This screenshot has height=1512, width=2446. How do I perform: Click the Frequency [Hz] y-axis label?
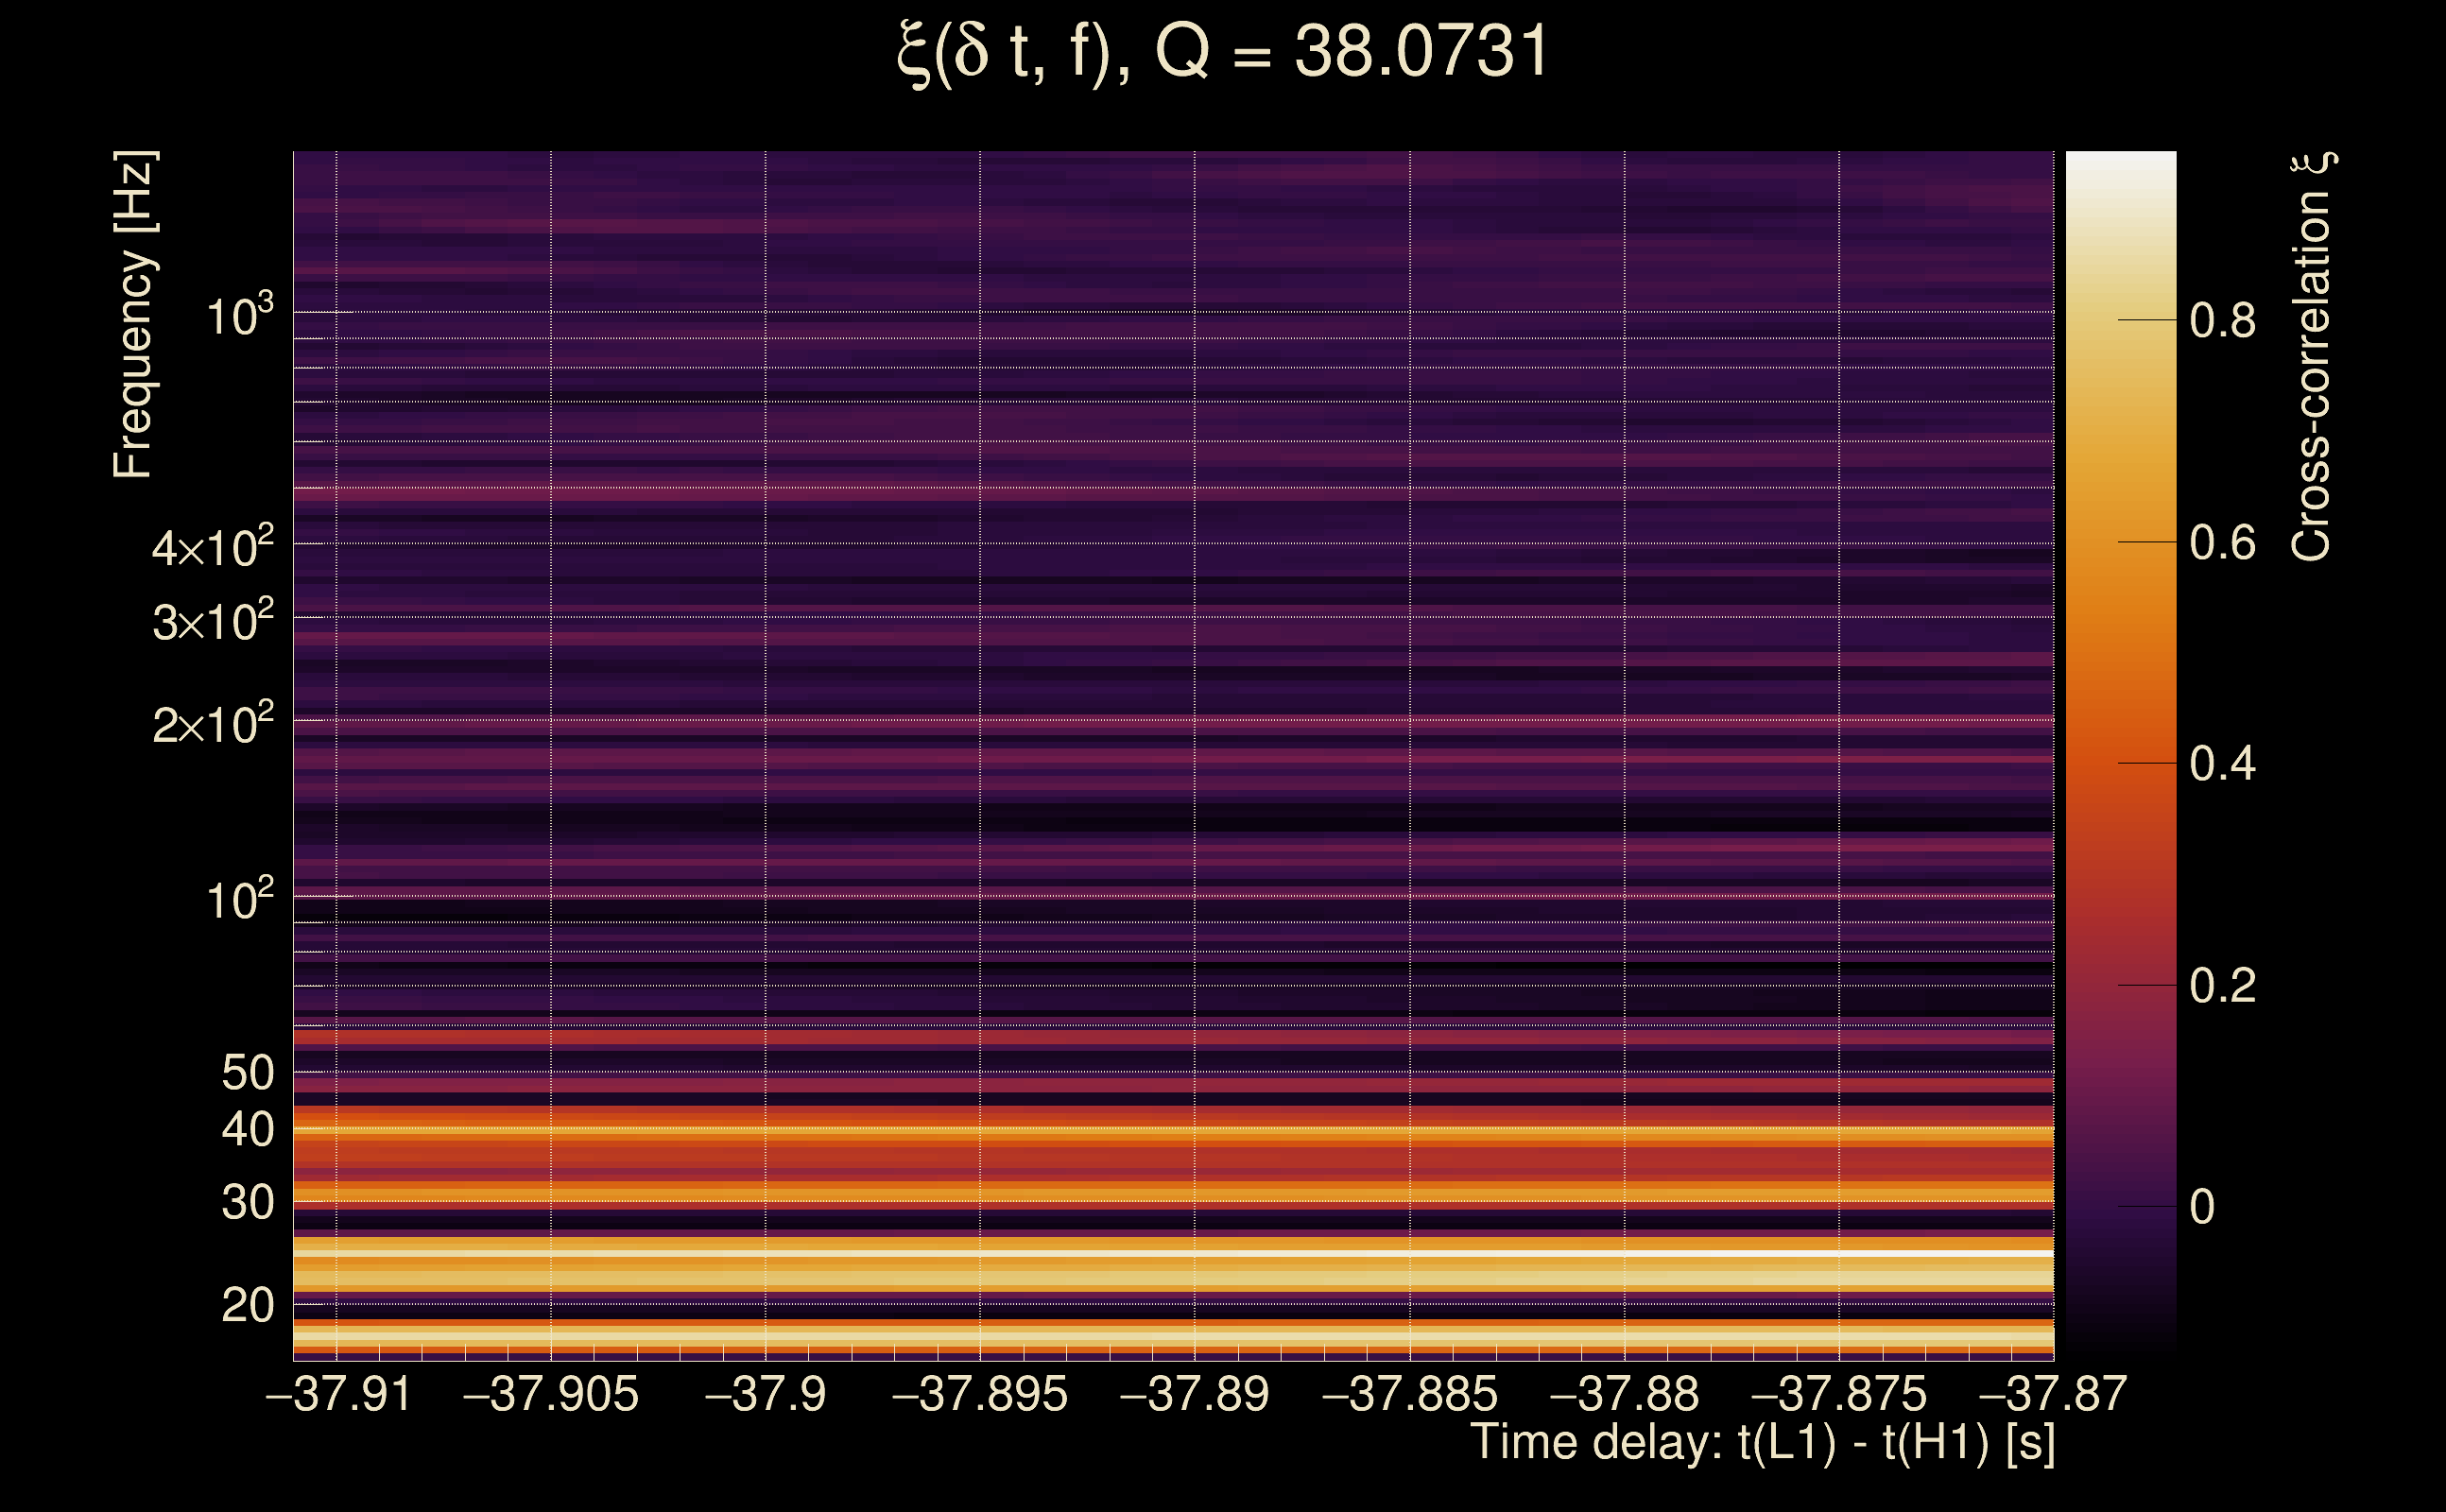[x=134, y=315]
